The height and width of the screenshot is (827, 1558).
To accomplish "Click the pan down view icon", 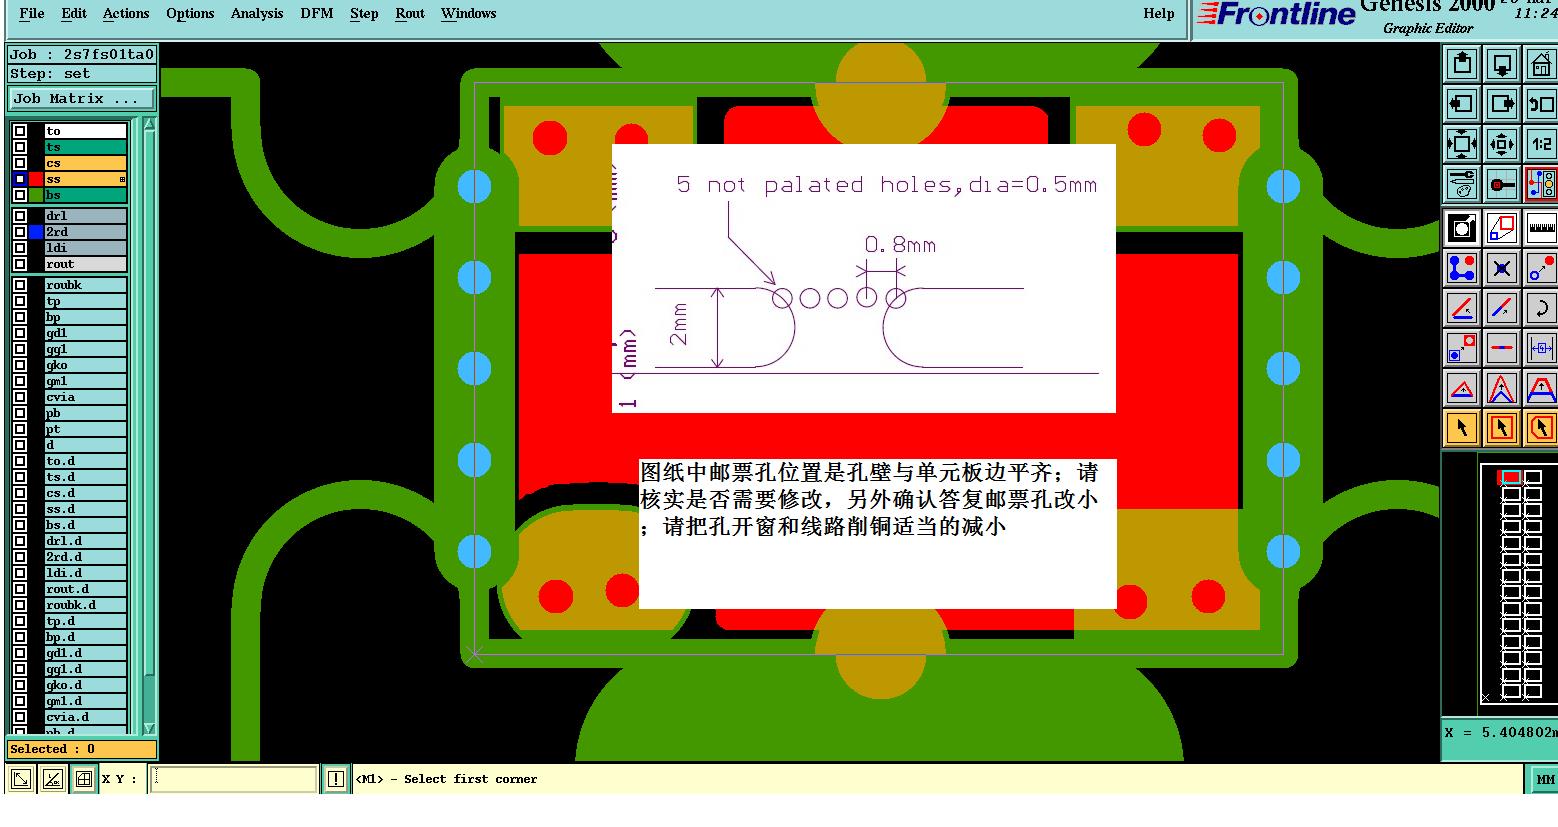I will (1502, 64).
